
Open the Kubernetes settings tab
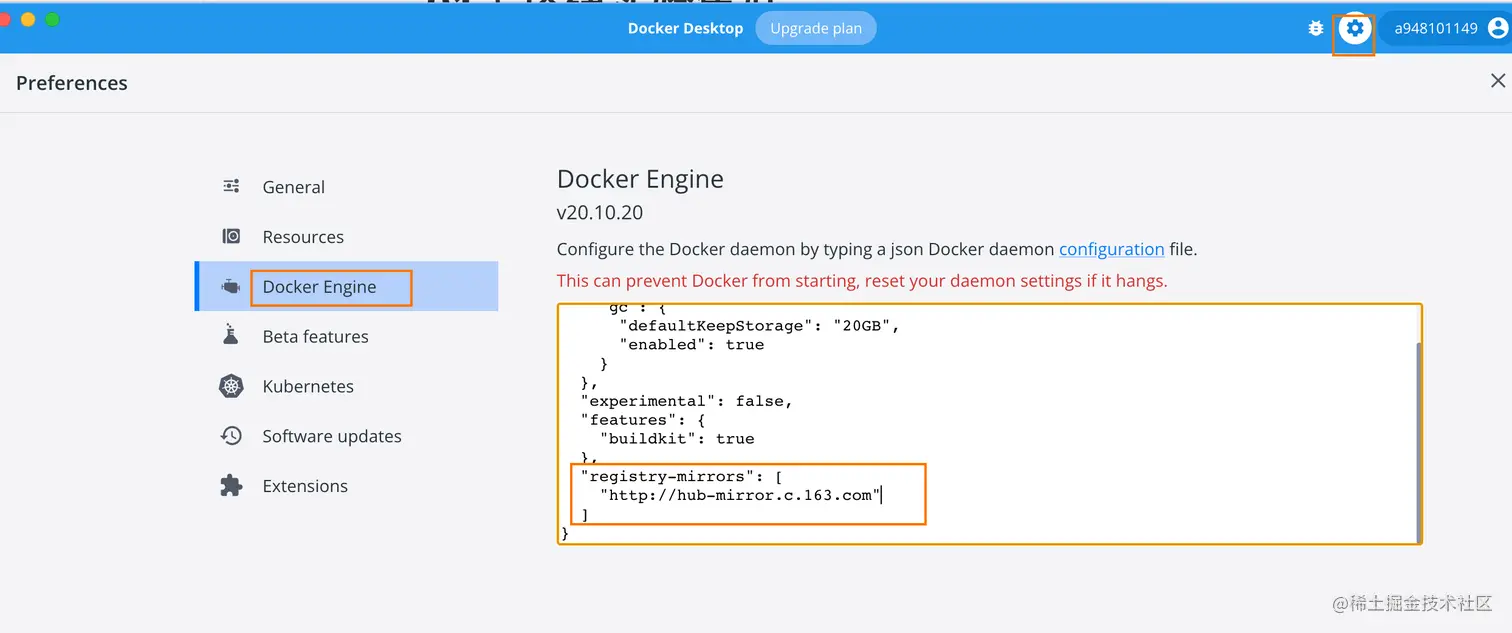[308, 387]
